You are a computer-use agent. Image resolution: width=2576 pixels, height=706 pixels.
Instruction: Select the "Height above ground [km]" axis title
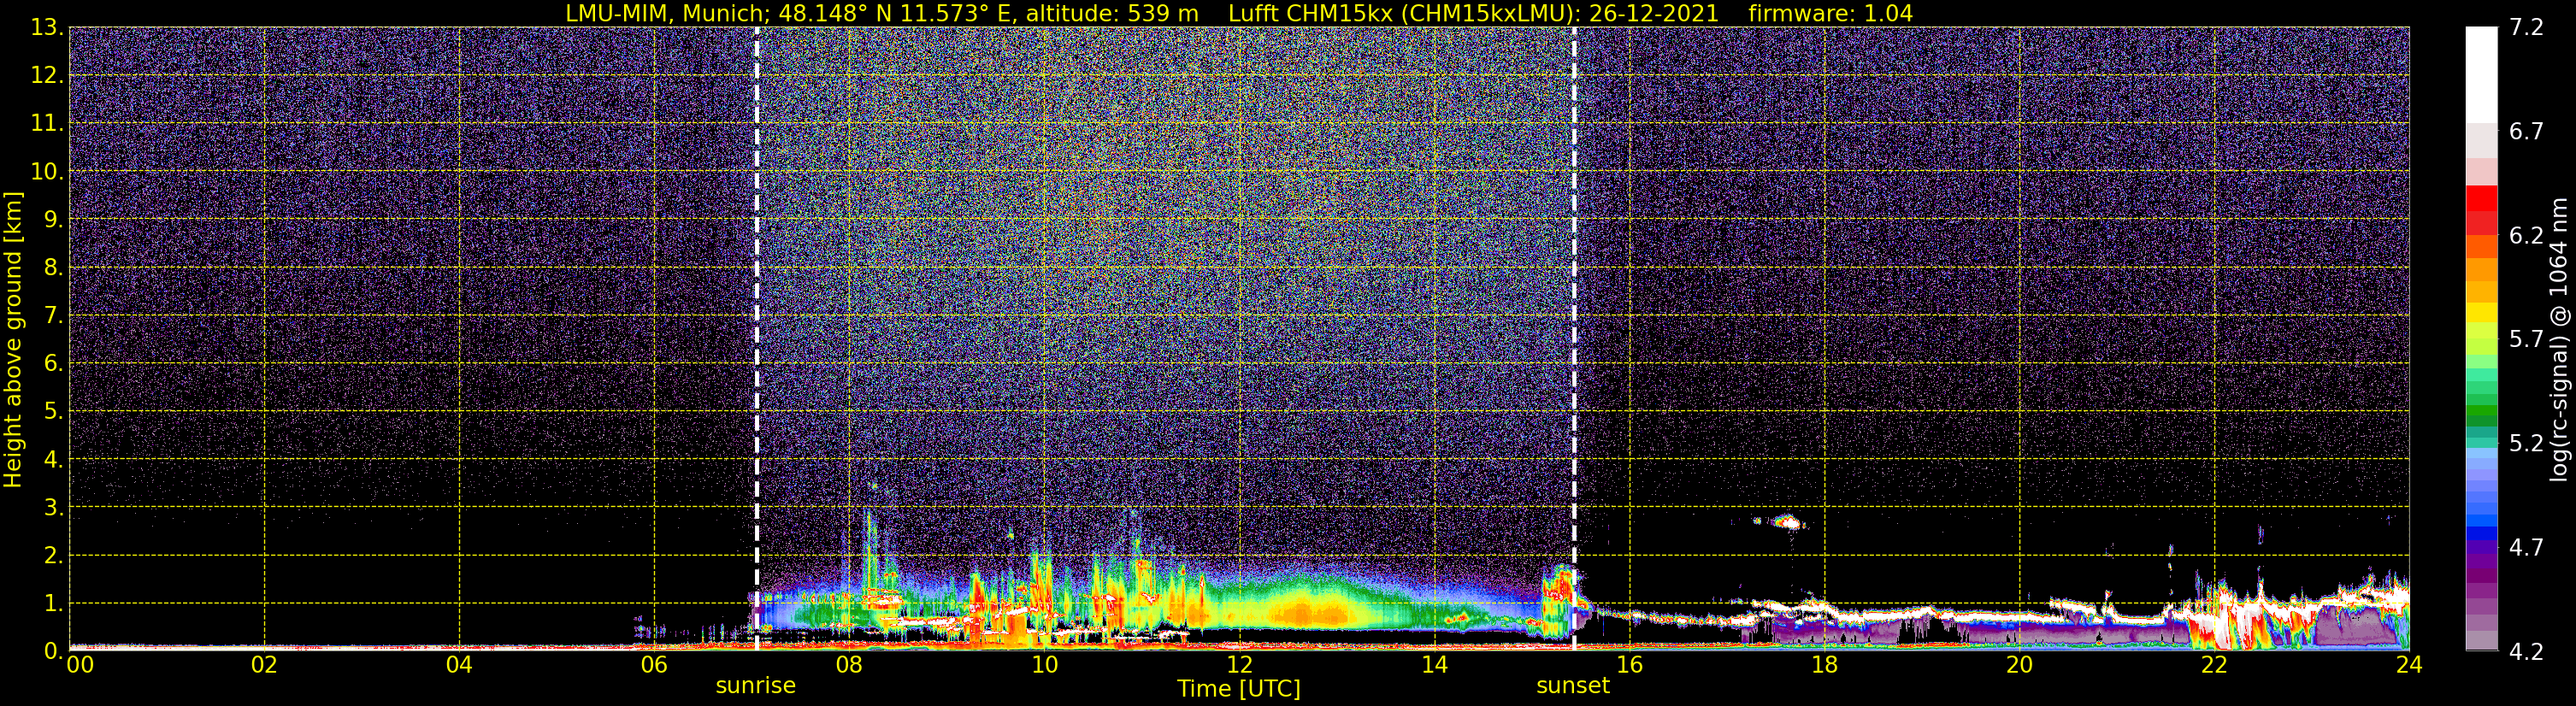pos(13,339)
